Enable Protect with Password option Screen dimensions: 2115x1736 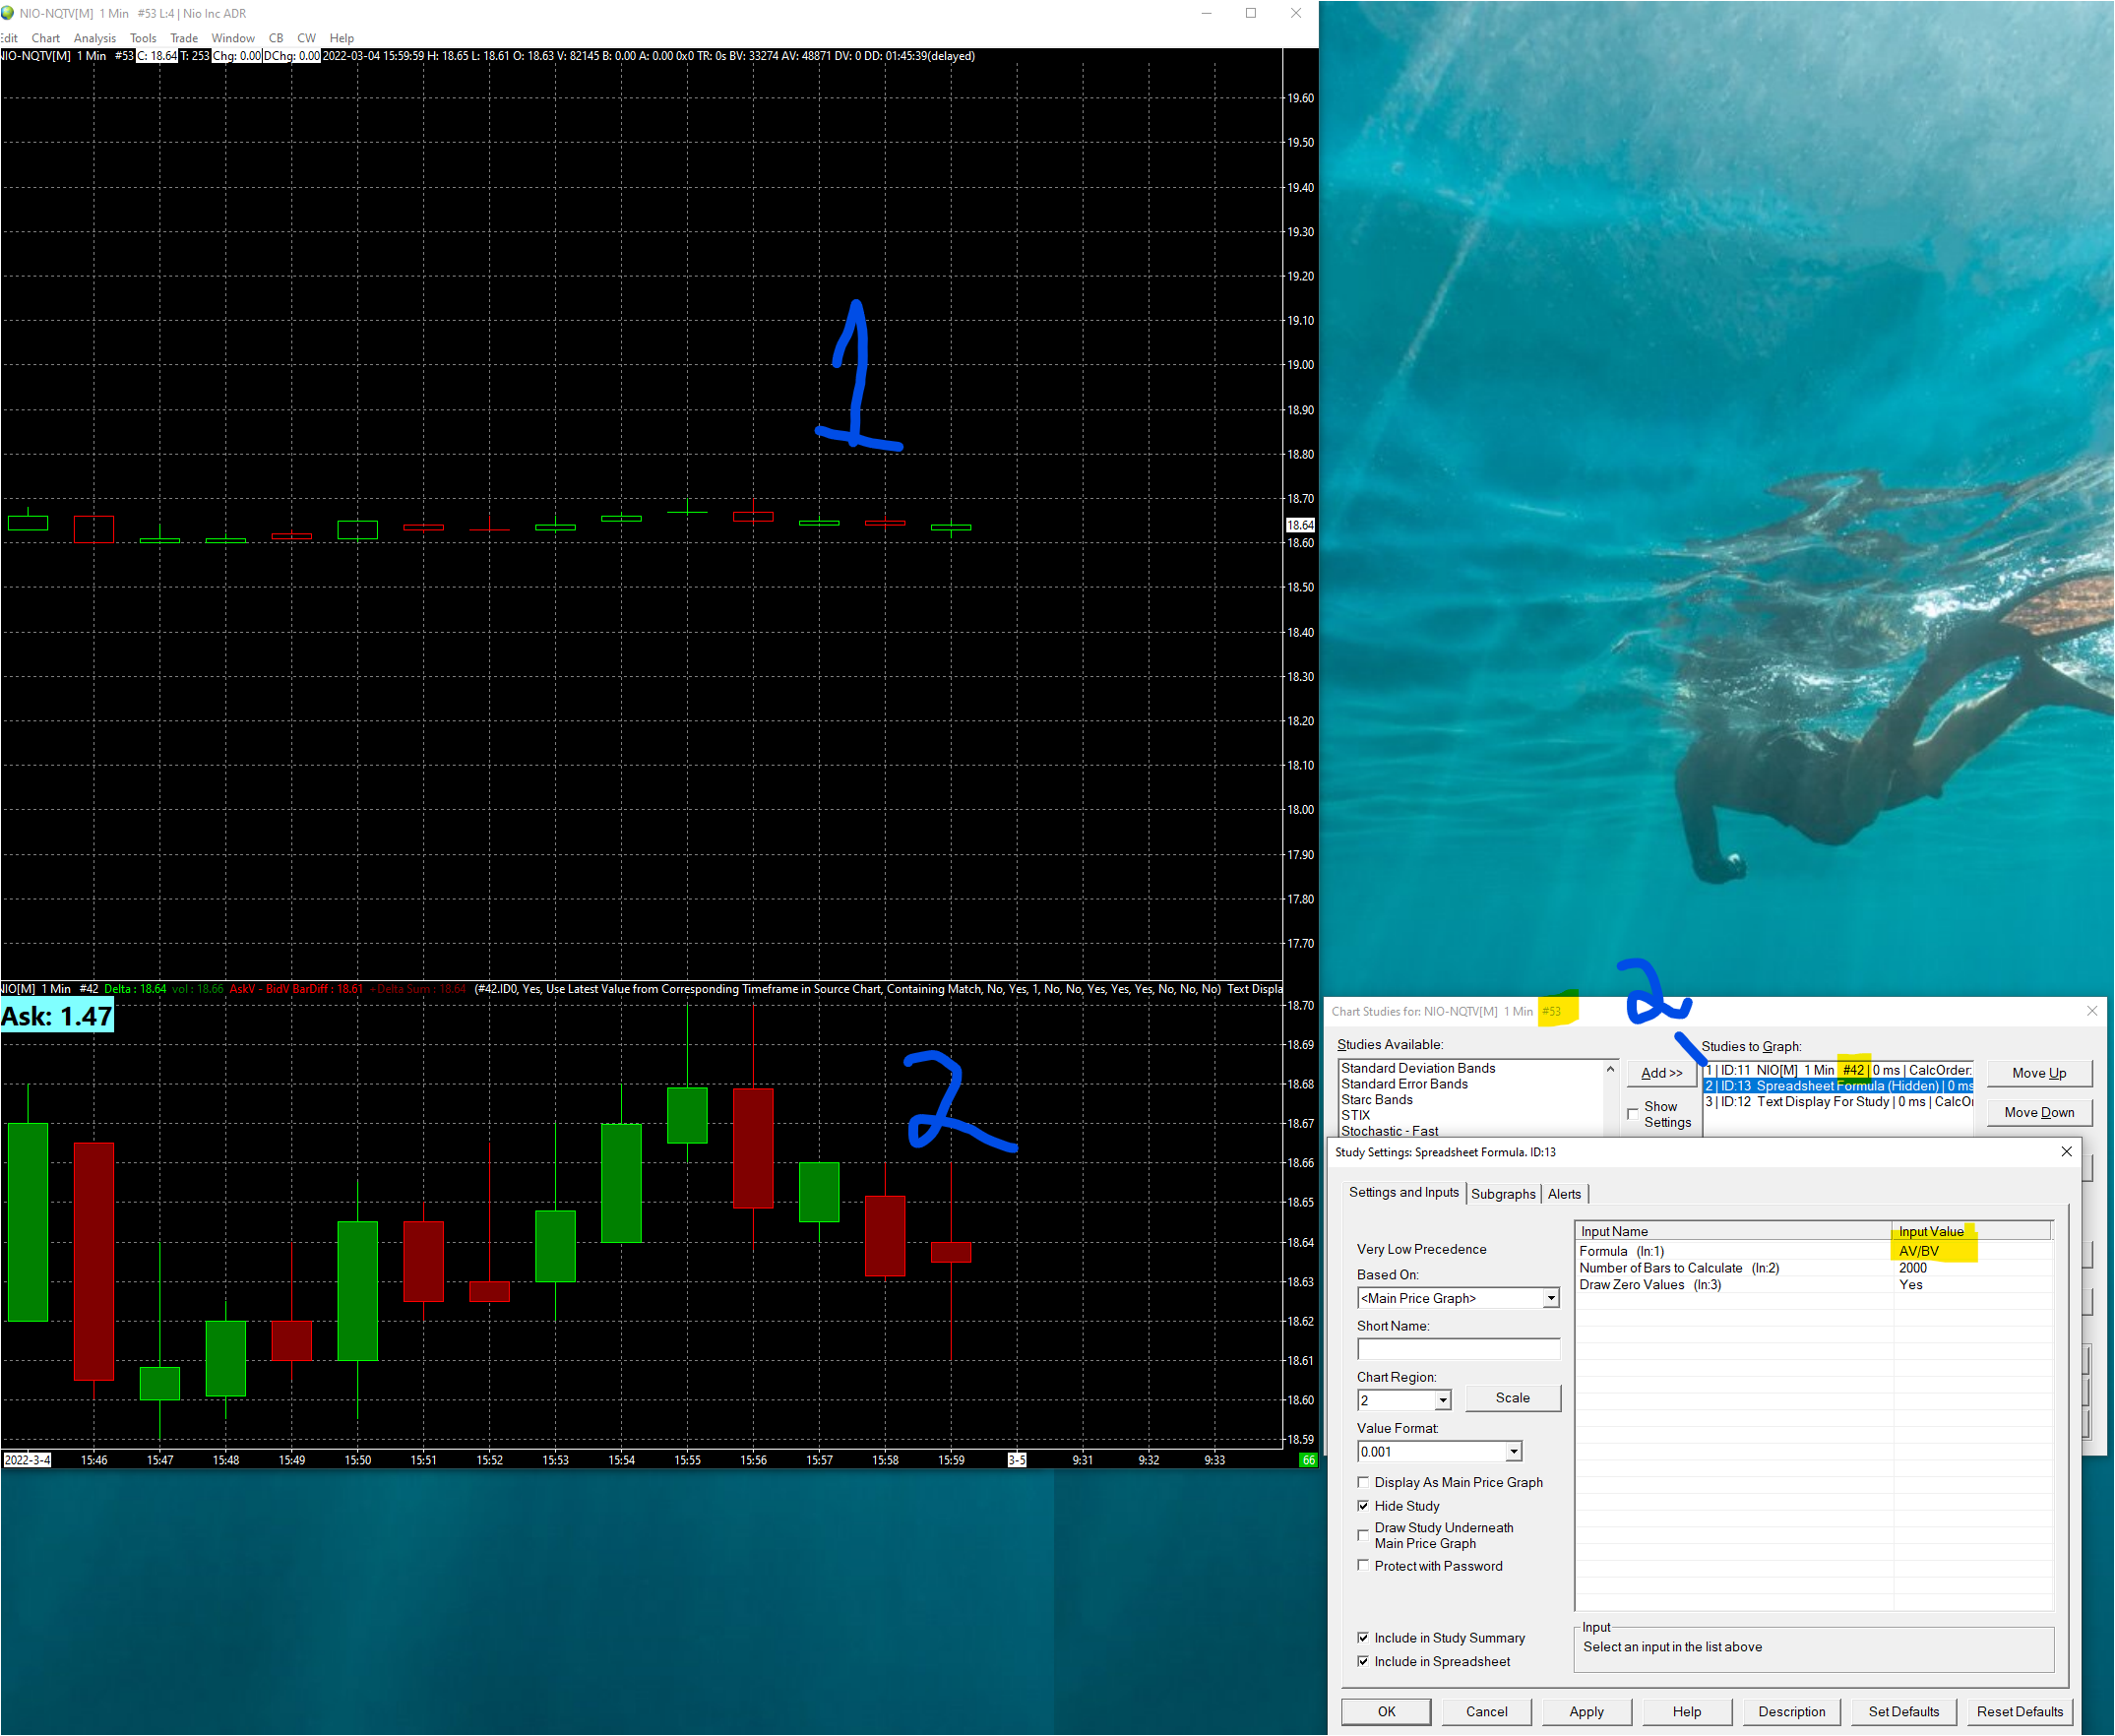[x=1363, y=1566]
